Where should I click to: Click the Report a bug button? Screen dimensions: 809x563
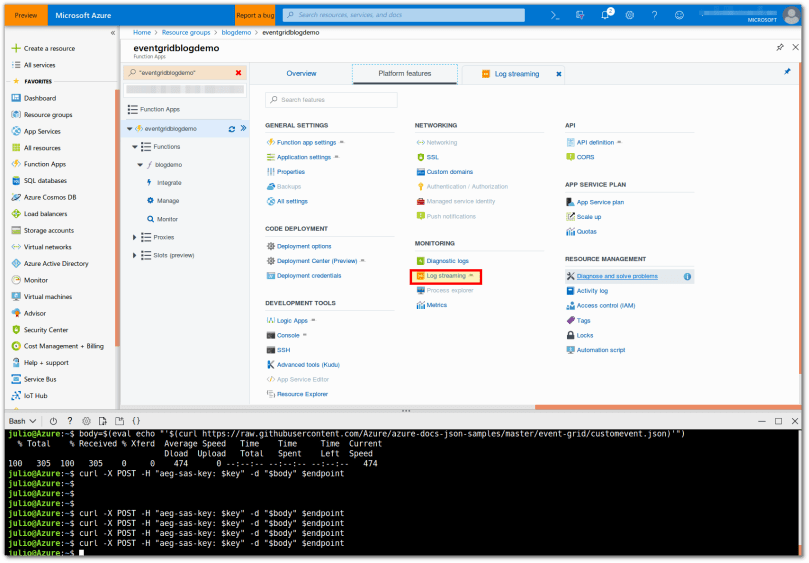pos(257,15)
